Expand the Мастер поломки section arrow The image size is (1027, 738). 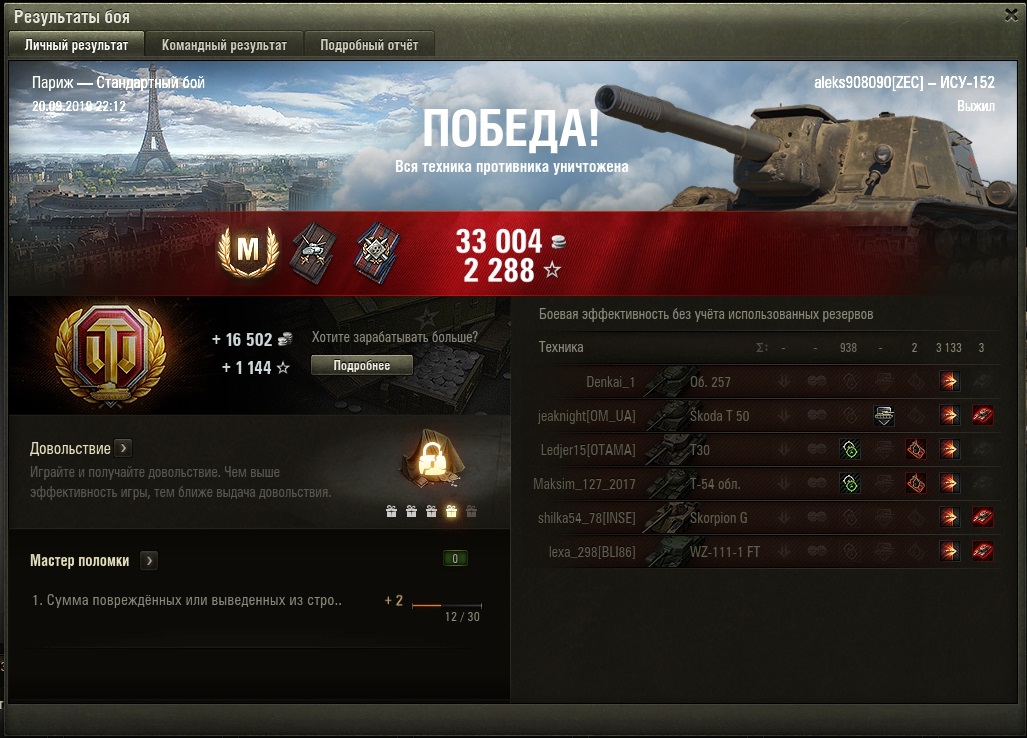pos(149,561)
